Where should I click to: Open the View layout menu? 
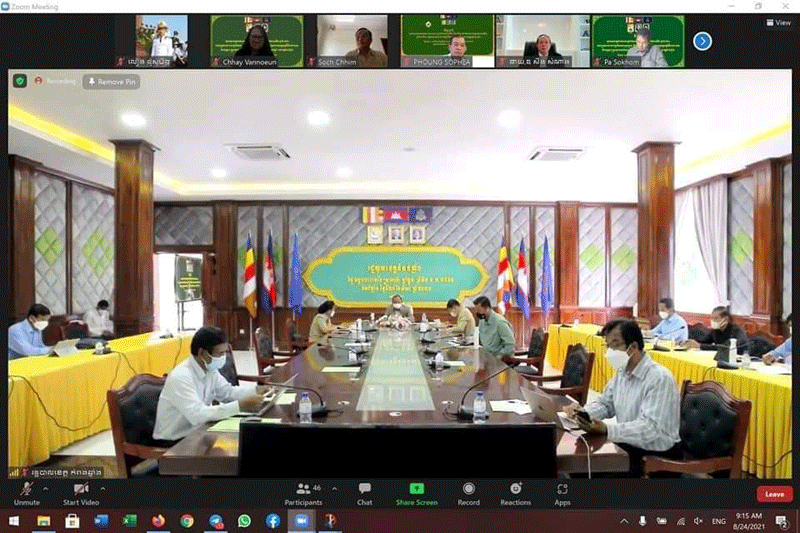pyautogui.click(x=777, y=22)
